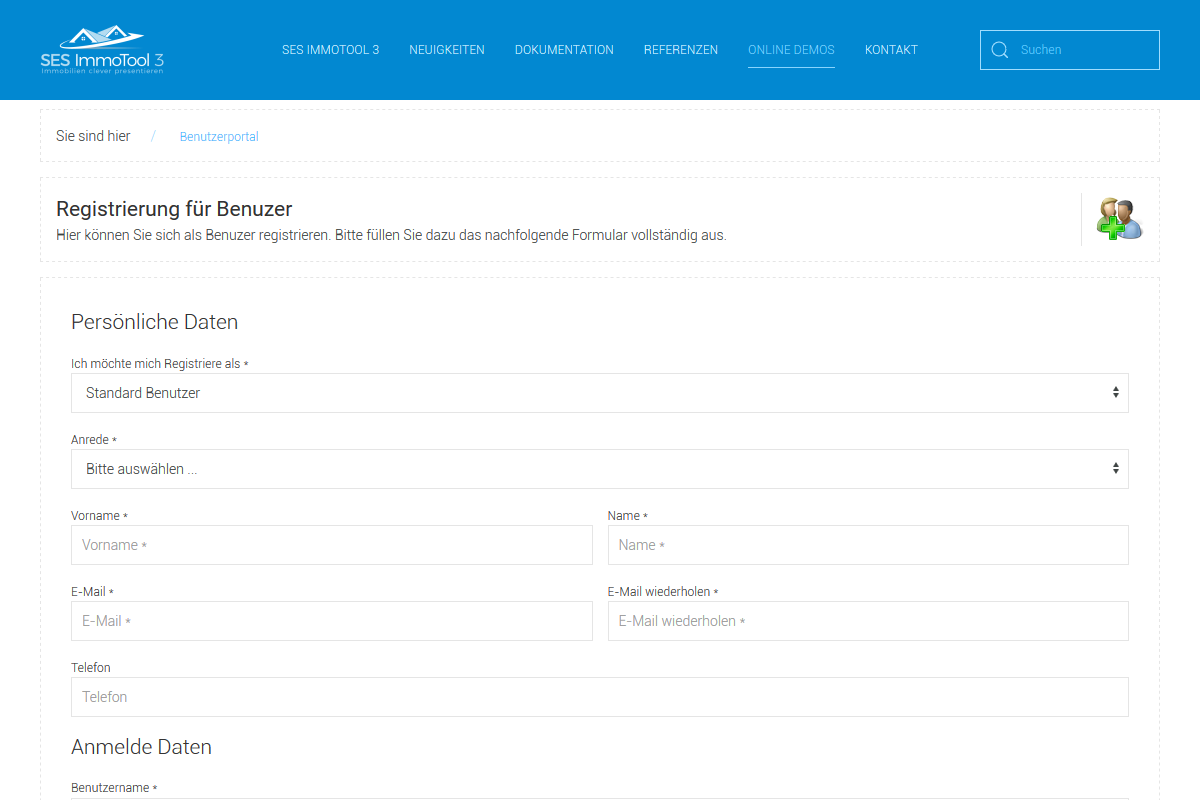Image resolution: width=1200 pixels, height=800 pixels.
Task: Open the Anrede dropdown
Action: pyautogui.click(x=600, y=469)
